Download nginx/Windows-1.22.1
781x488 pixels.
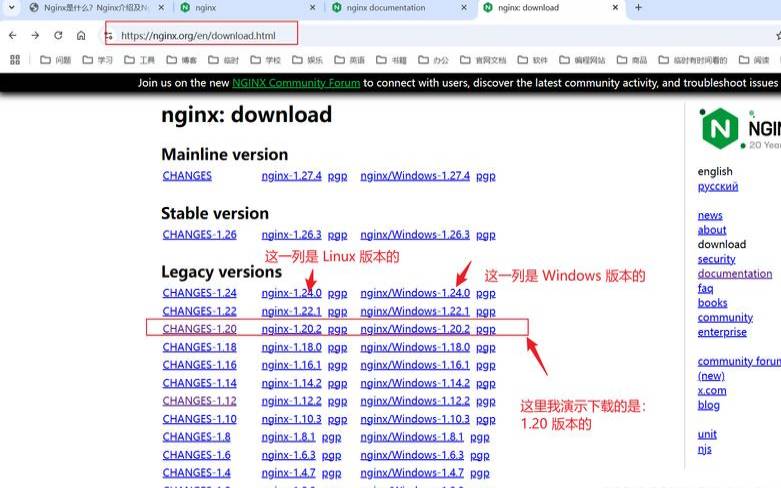415,311
